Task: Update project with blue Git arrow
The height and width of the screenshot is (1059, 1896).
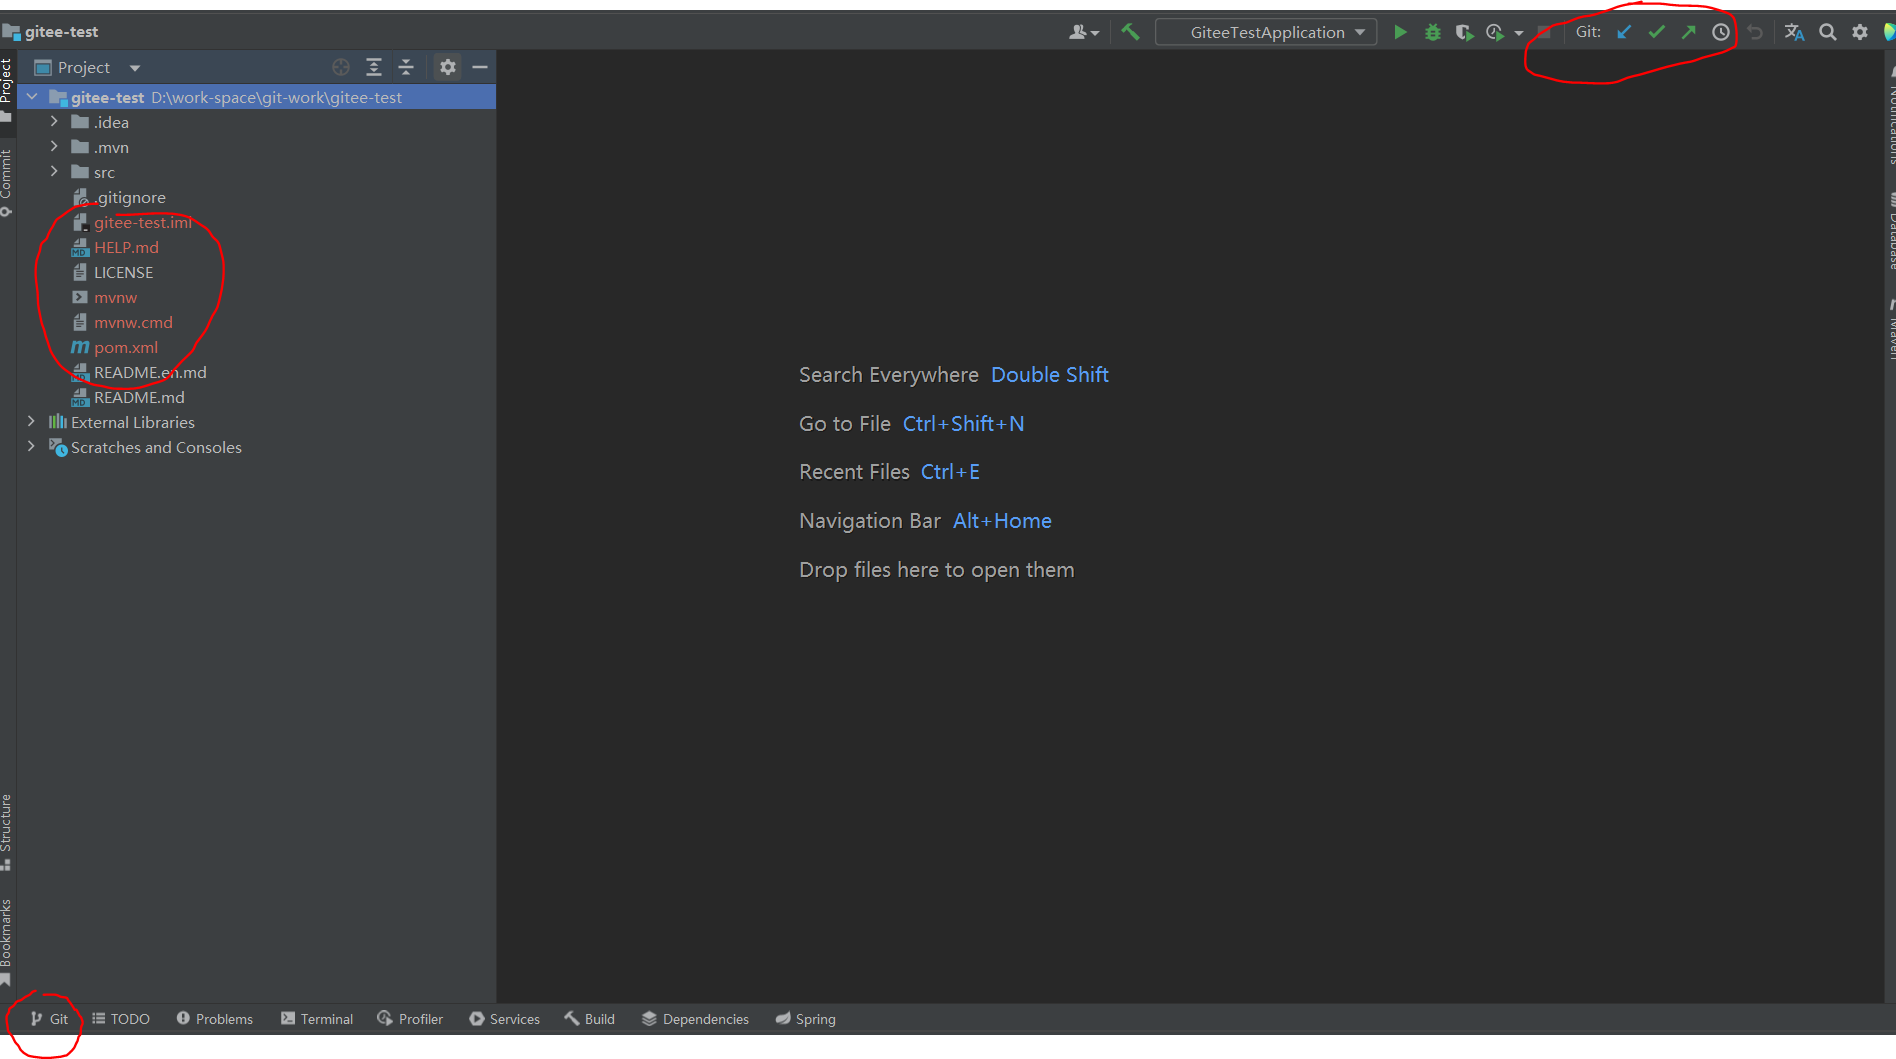Action: click(x=1624, y=32)
